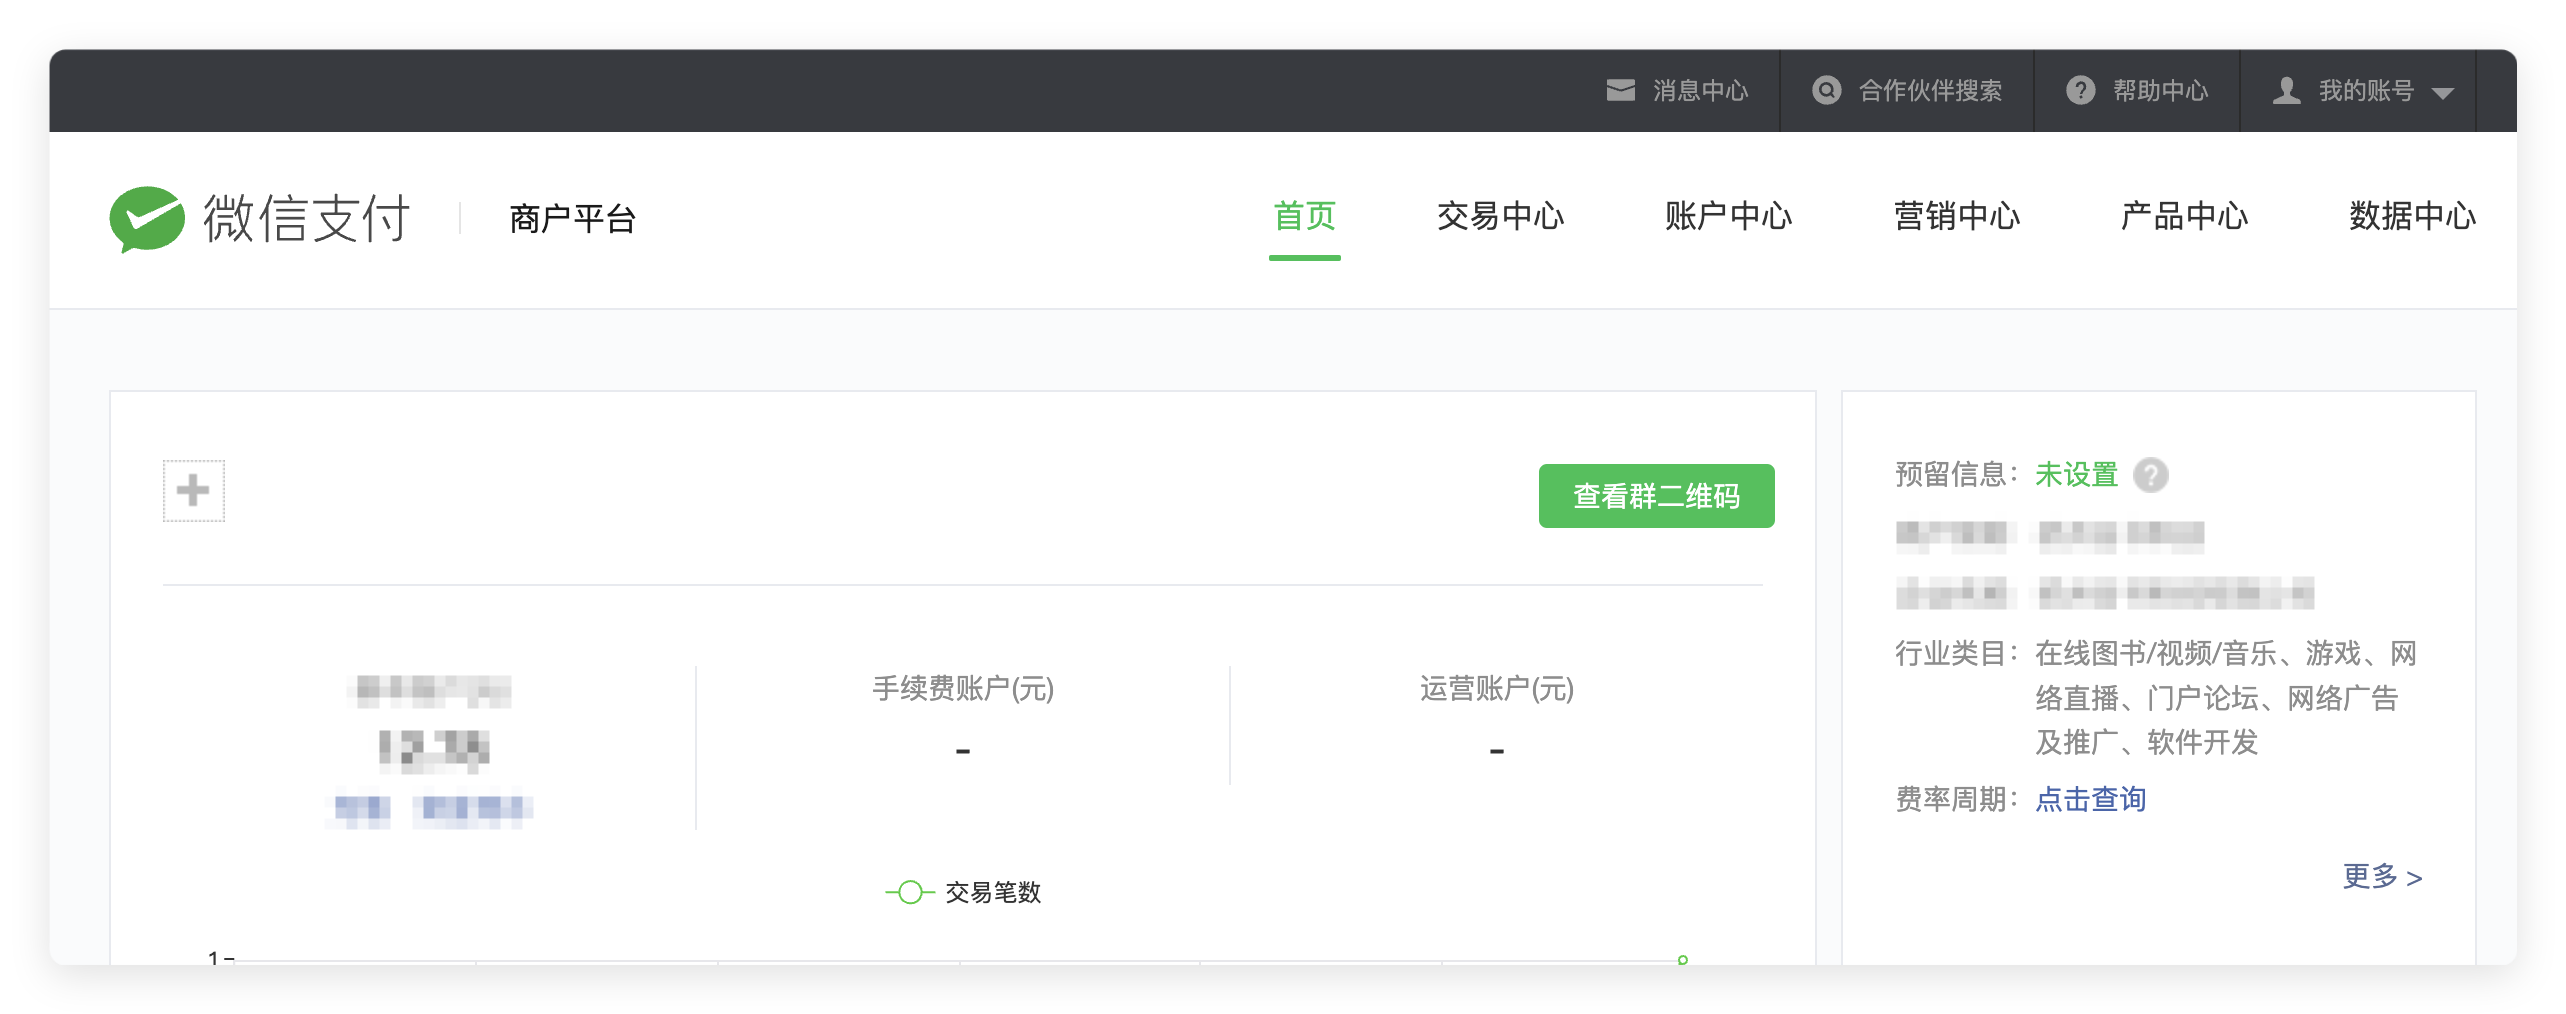Click the user avatar icon for my account
The height and width of the screenshot is (1014, 2566).
point(2286,91)
